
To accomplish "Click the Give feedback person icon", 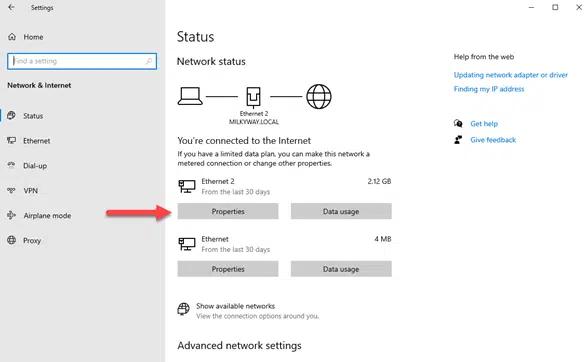I will [458, 140].
